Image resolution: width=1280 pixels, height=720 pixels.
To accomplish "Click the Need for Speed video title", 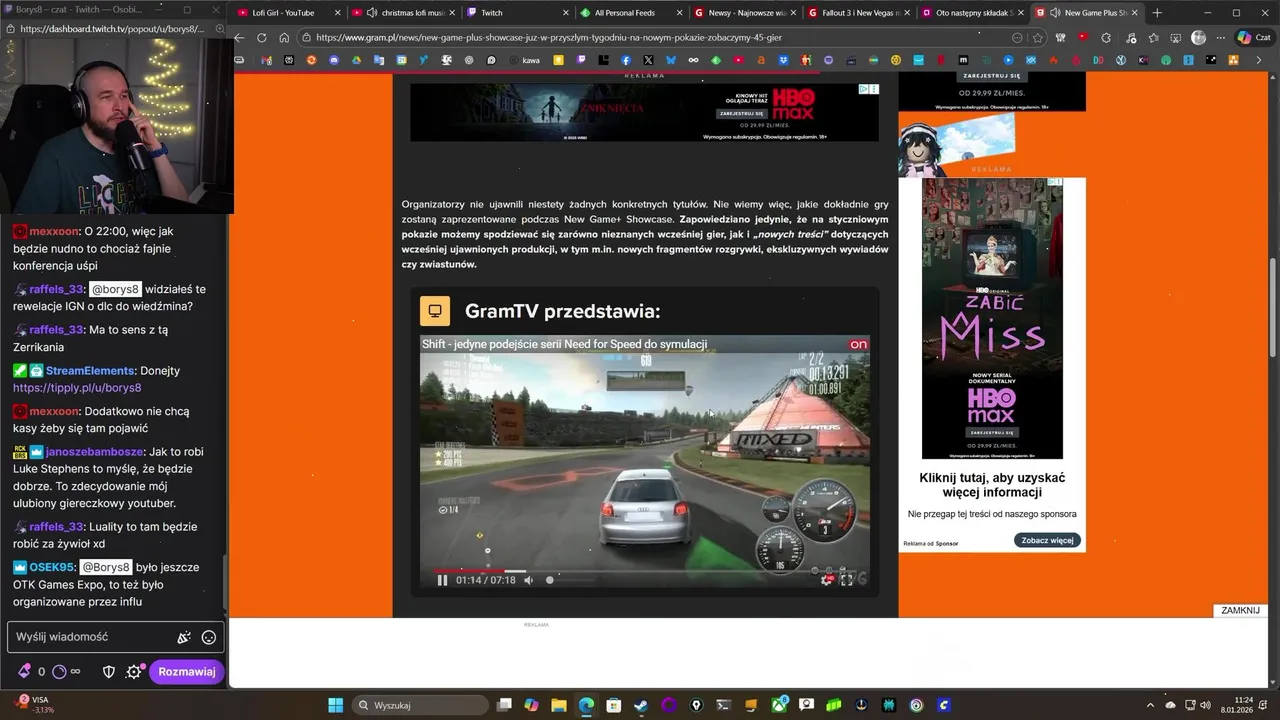I will [564, 344].
